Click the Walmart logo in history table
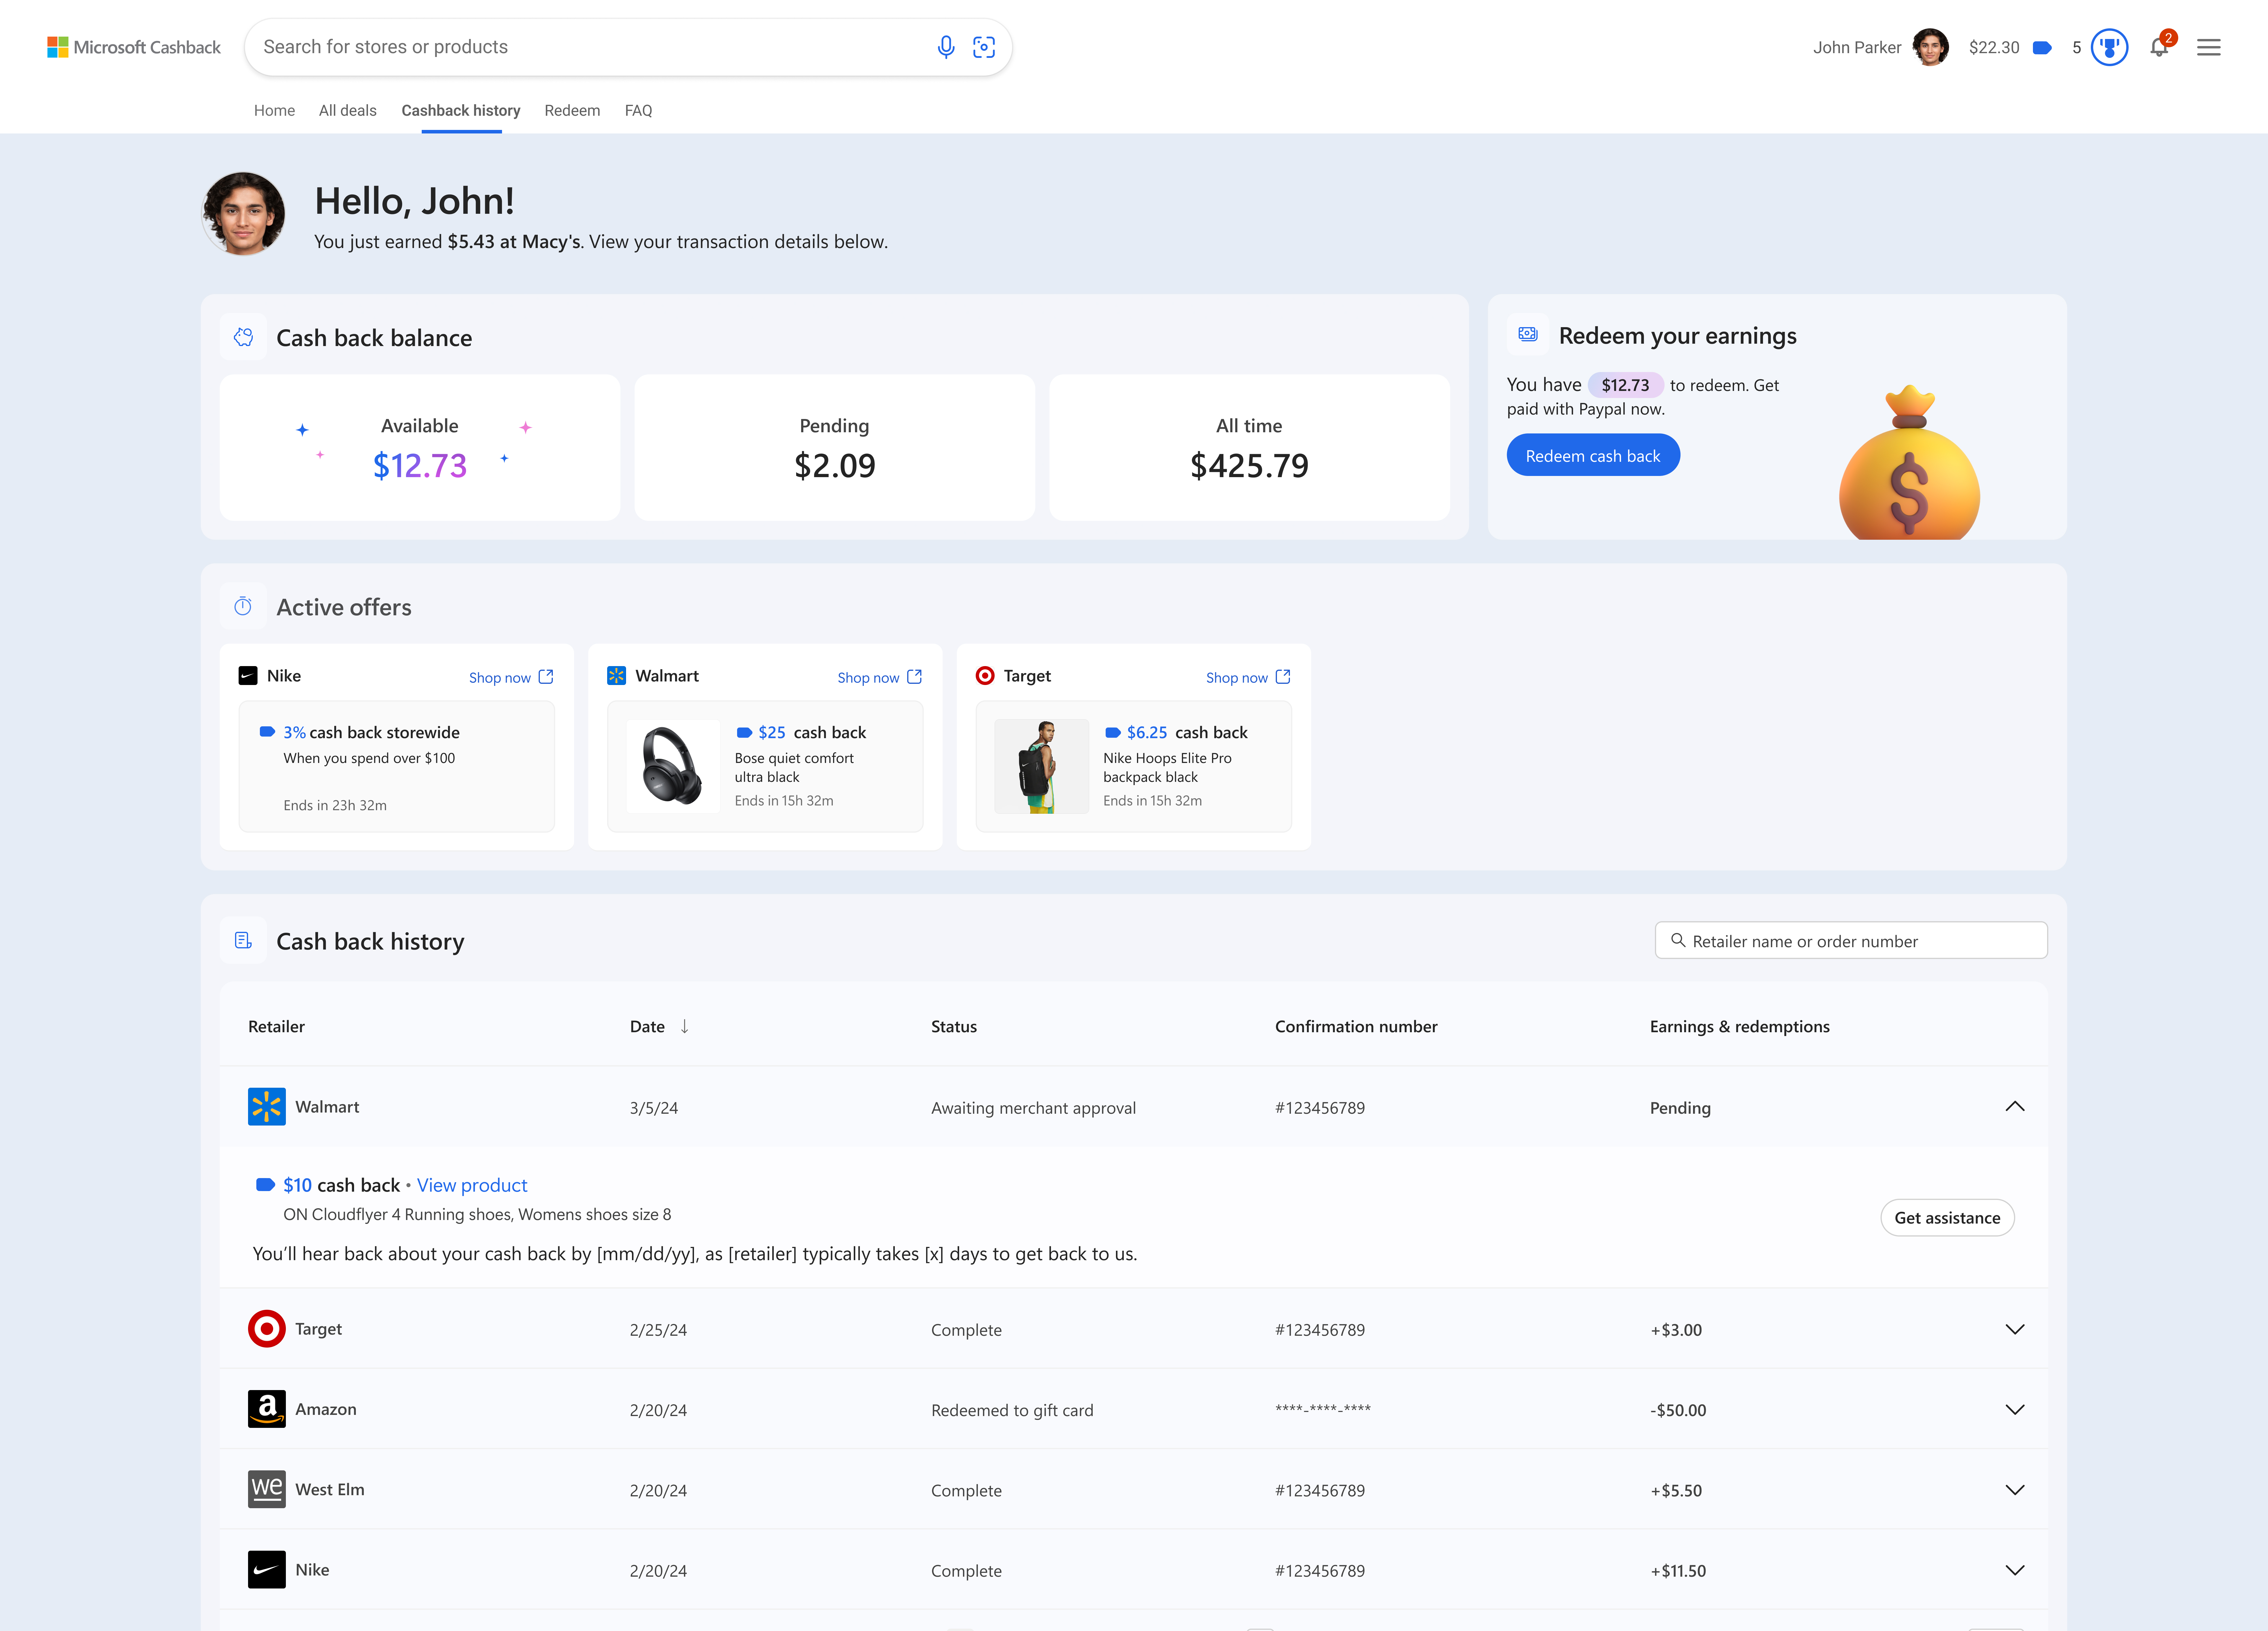This screenshot has height=1631, width=2268. click(267, 1107)
